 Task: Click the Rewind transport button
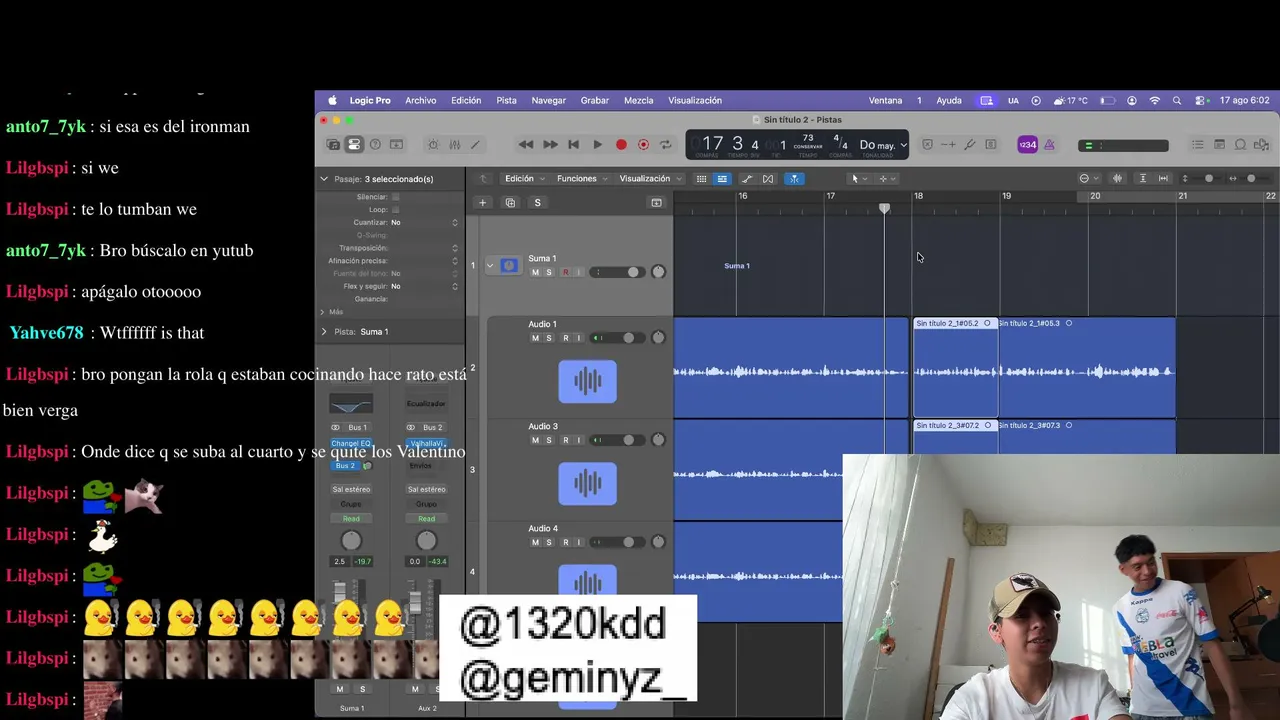coord(526,145)
